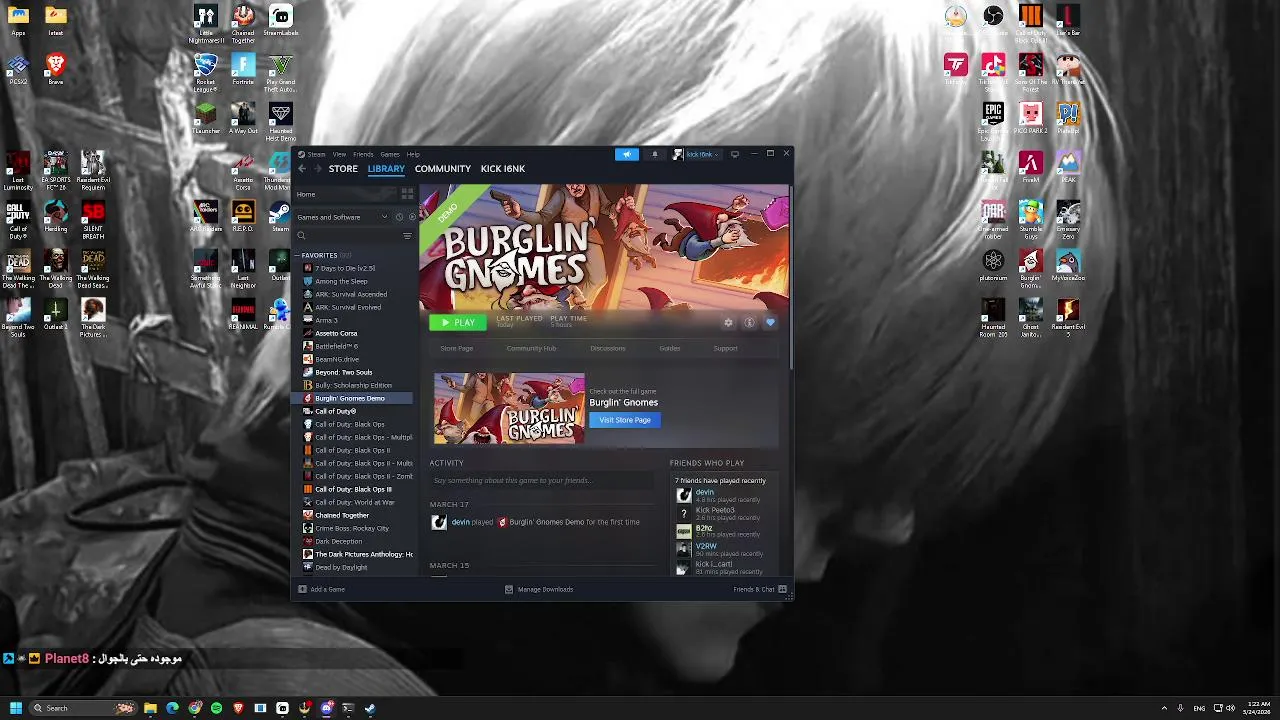This screenshot has width=1280, height=720.
Task: Open the KICK I6NK profile tab
Action: [x=502, y=169]
